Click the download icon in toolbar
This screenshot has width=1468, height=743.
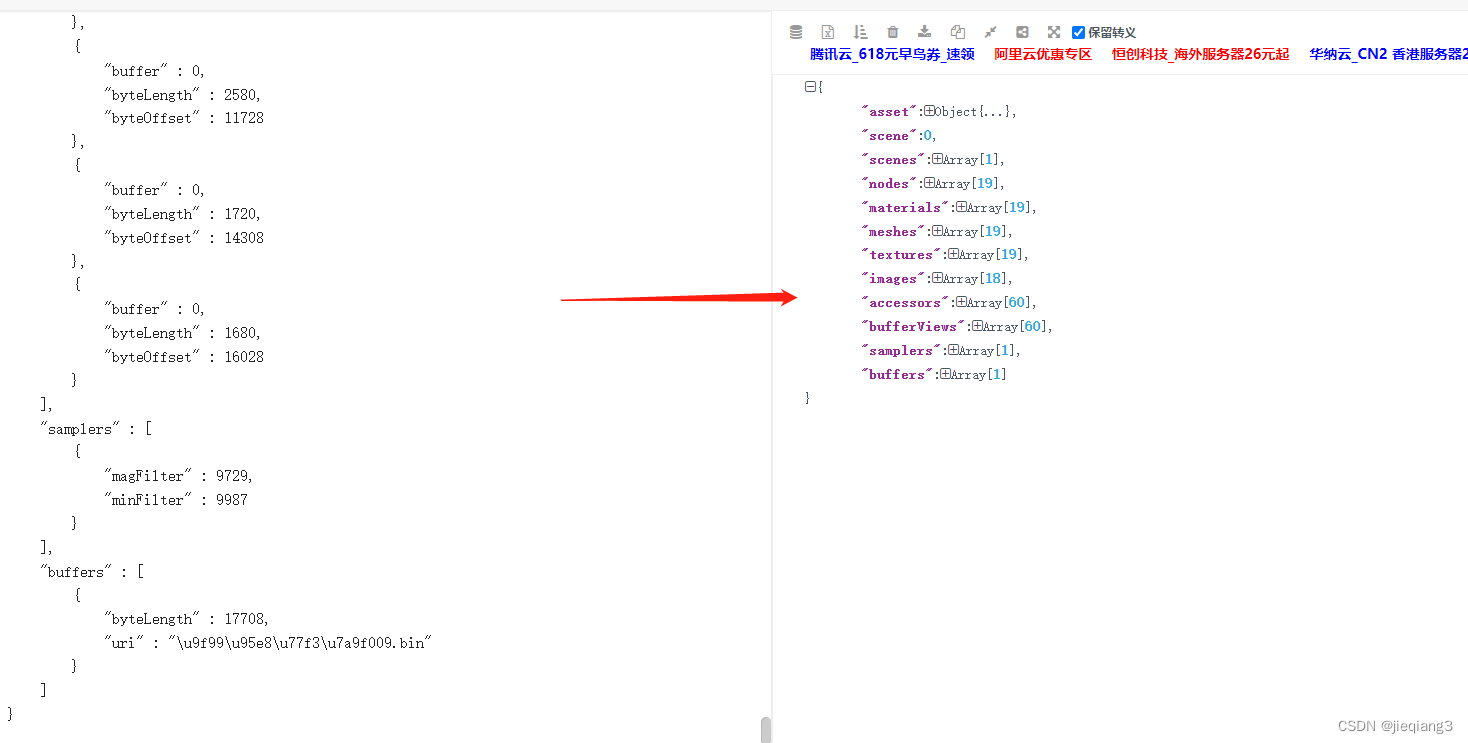(x=925, y=32)
